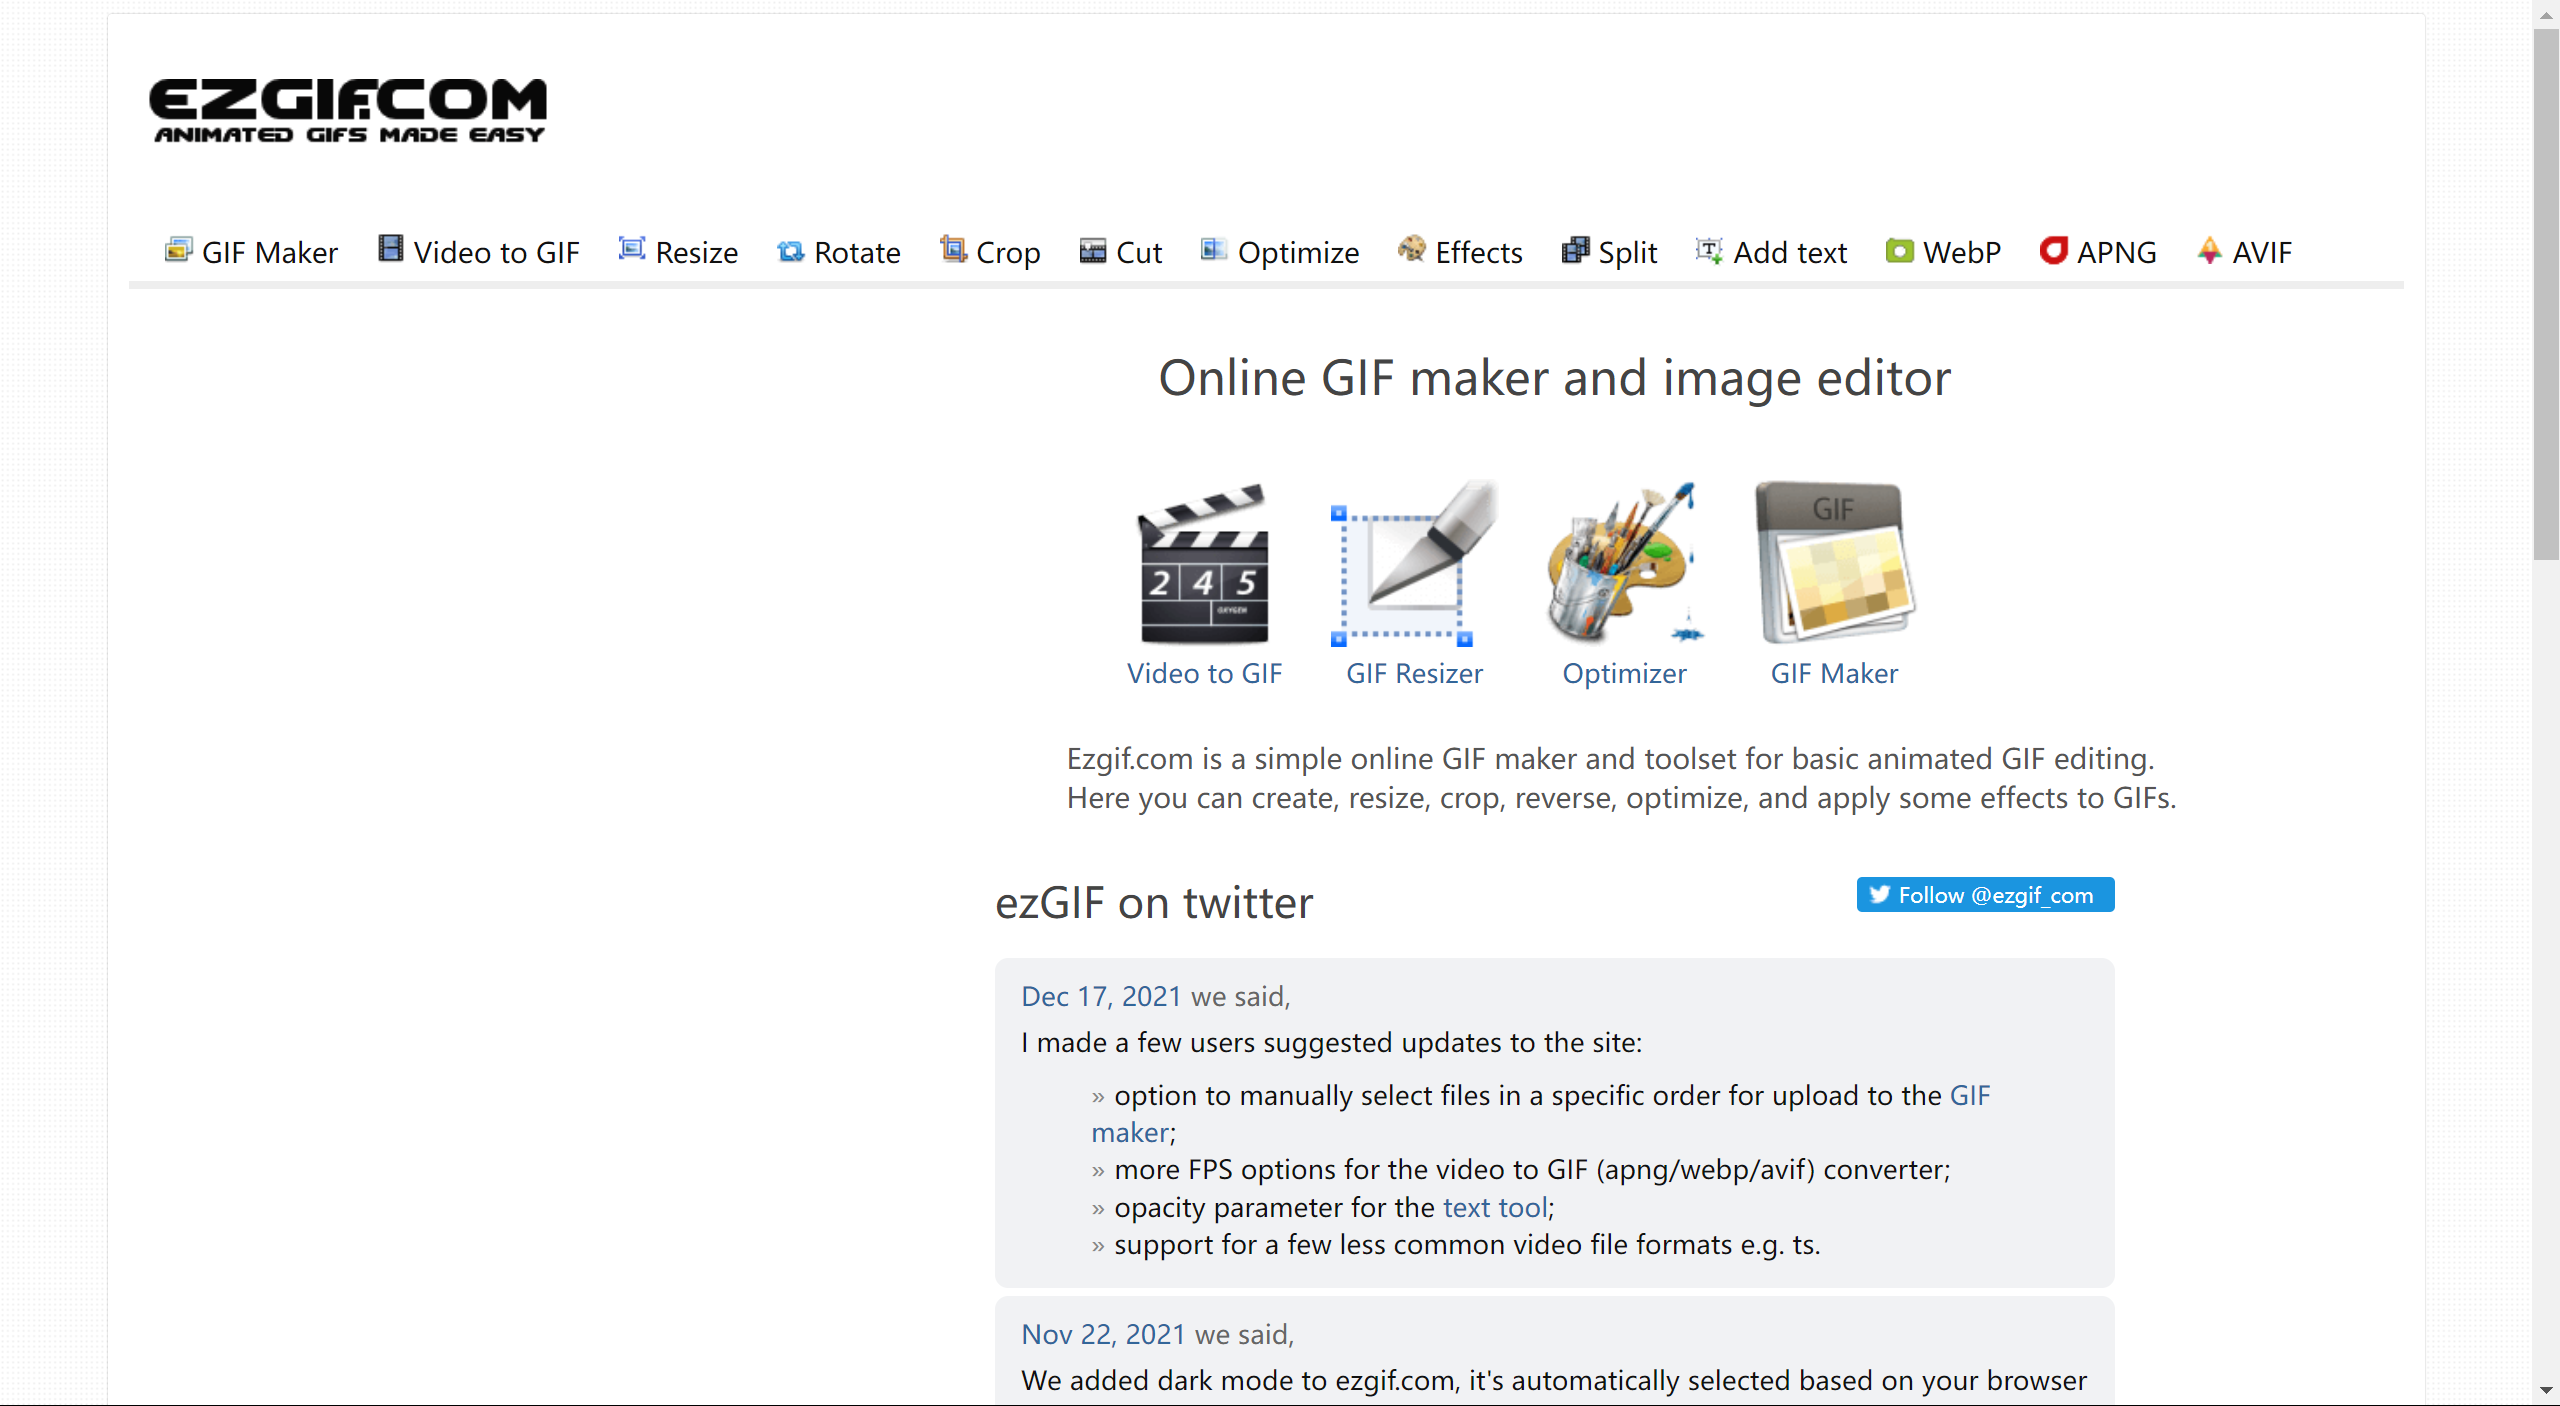Follow the text tool hyperlink
This screenshot has height=1406, width=2560.
1495,1208
